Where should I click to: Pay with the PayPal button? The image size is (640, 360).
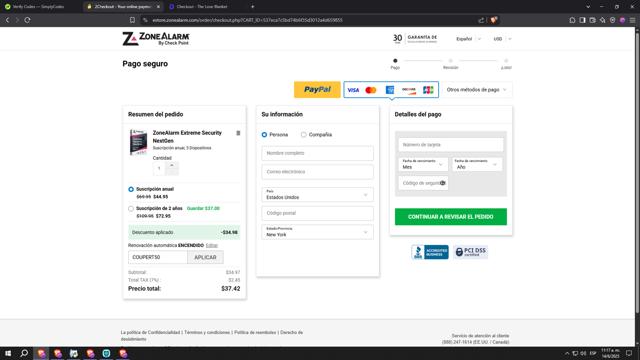(x=317, y=89)
